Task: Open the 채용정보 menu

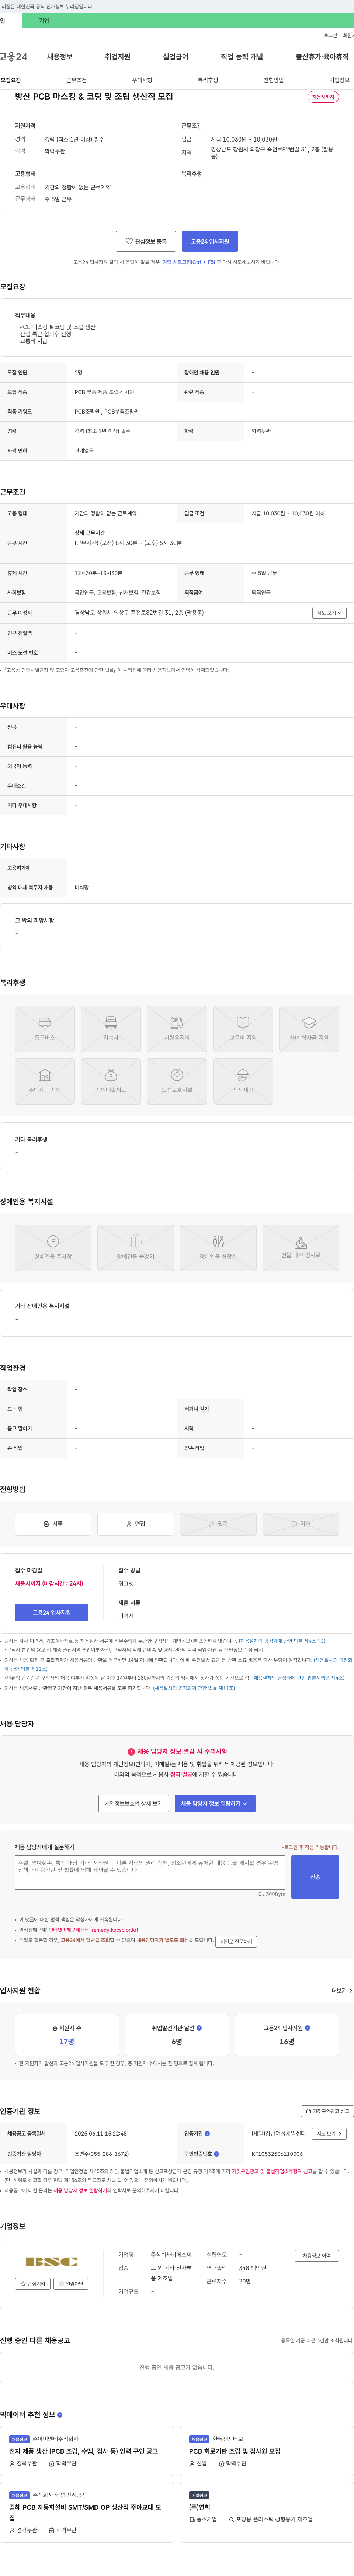Action: coord(60,57)
